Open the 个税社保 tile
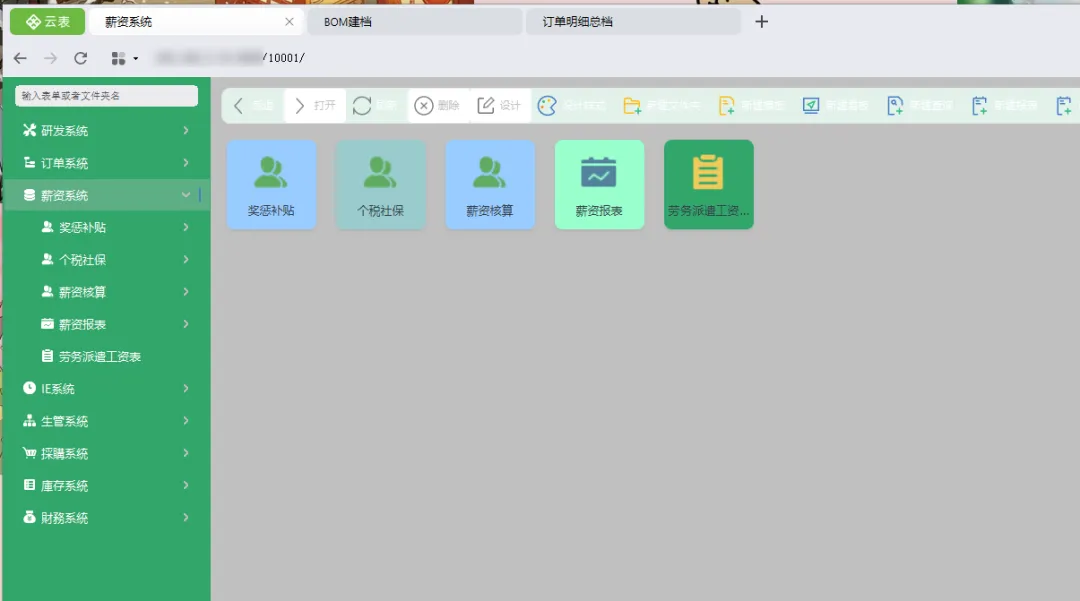The height and width of the screenshot is (601, 1080). coord(380,184)
